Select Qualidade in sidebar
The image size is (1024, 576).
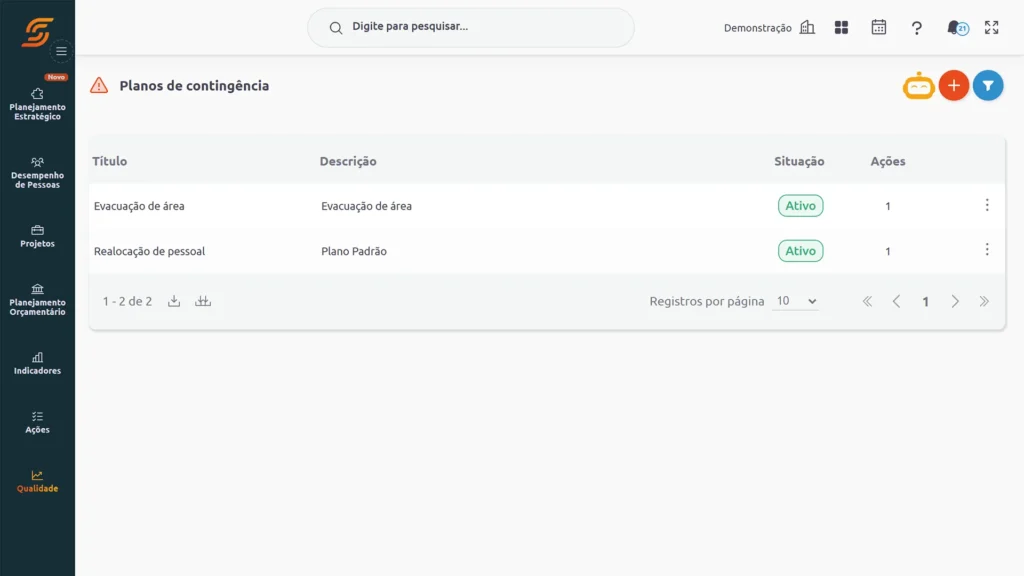coord(37,481)
